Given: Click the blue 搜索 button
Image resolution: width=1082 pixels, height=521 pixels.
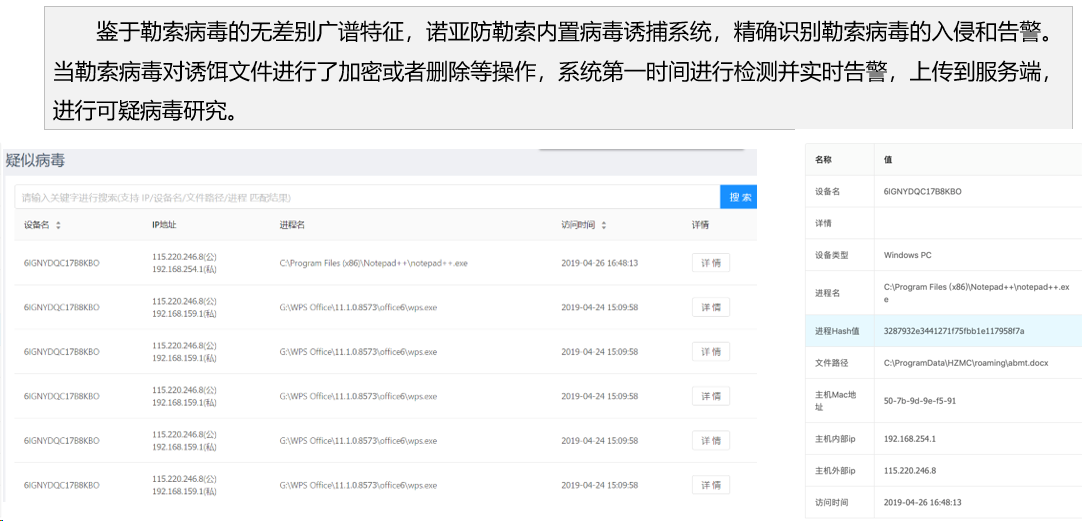Looking at the screenshot, I should pos(738,197).
